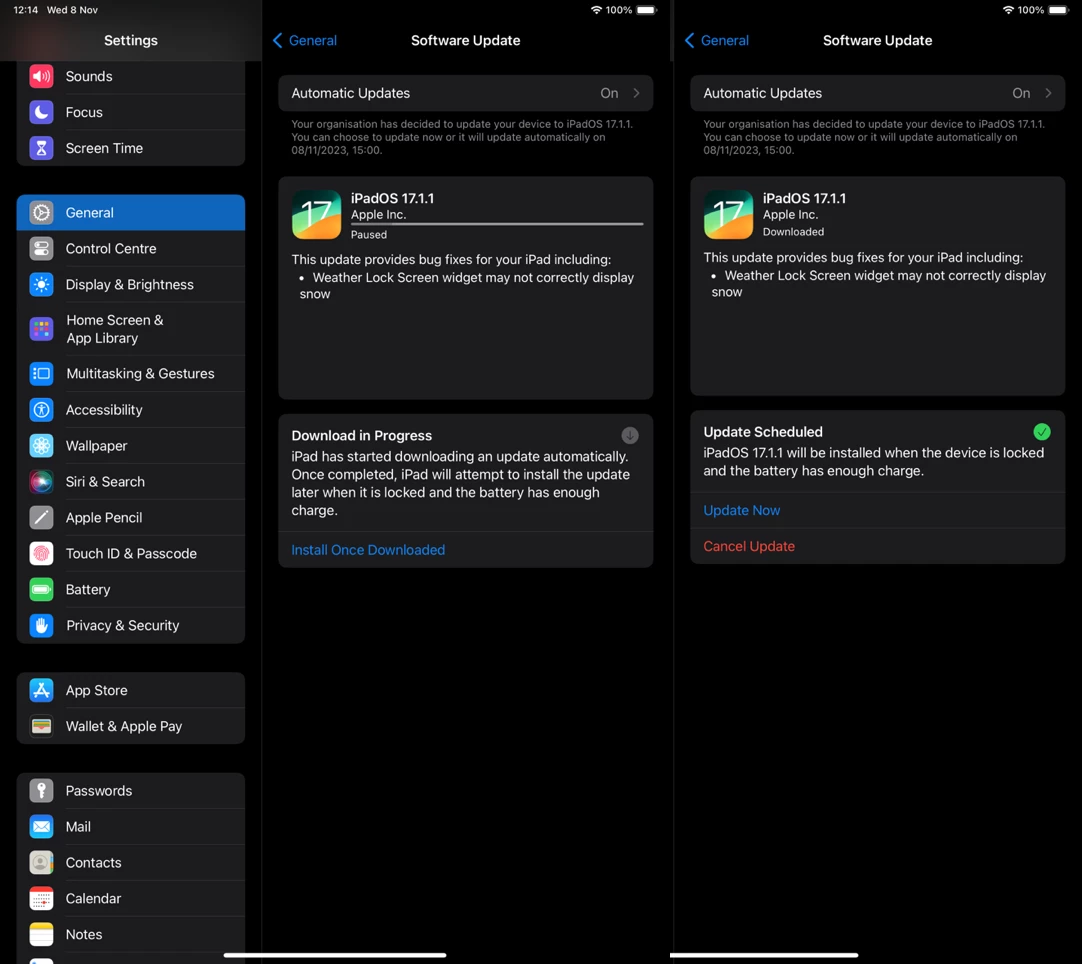Tap the home indicator bar at bottom left
Screen dimensions: 1082x964
pyautogui.click(x=335, y=955)
